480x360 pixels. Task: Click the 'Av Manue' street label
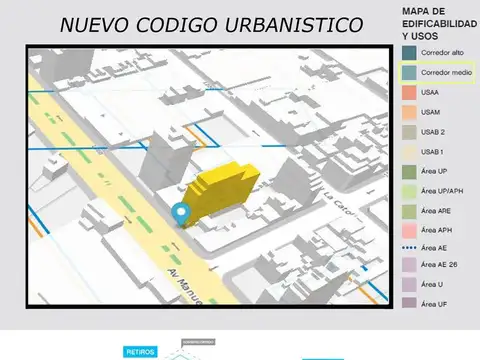click(x=185, y=286)
